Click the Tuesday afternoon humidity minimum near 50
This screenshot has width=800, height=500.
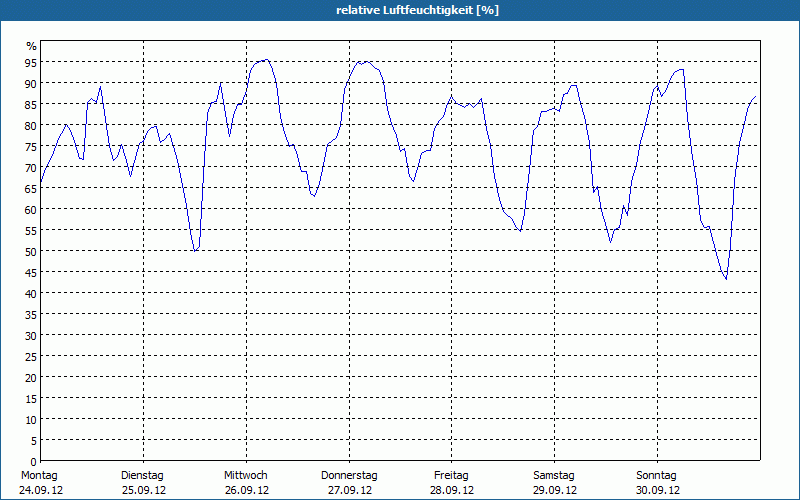point(195,251)
